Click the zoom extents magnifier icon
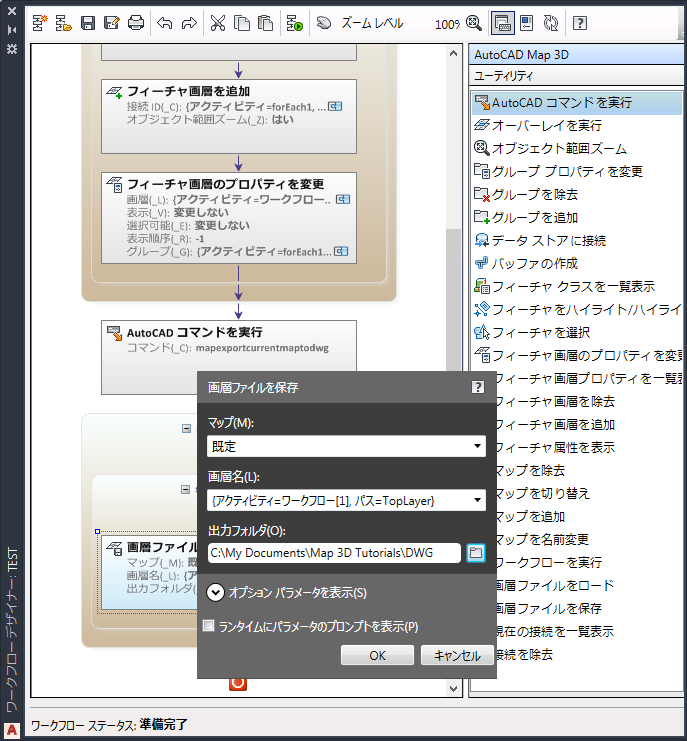Screen dimensions: 687x741 (x=473, y=22)
